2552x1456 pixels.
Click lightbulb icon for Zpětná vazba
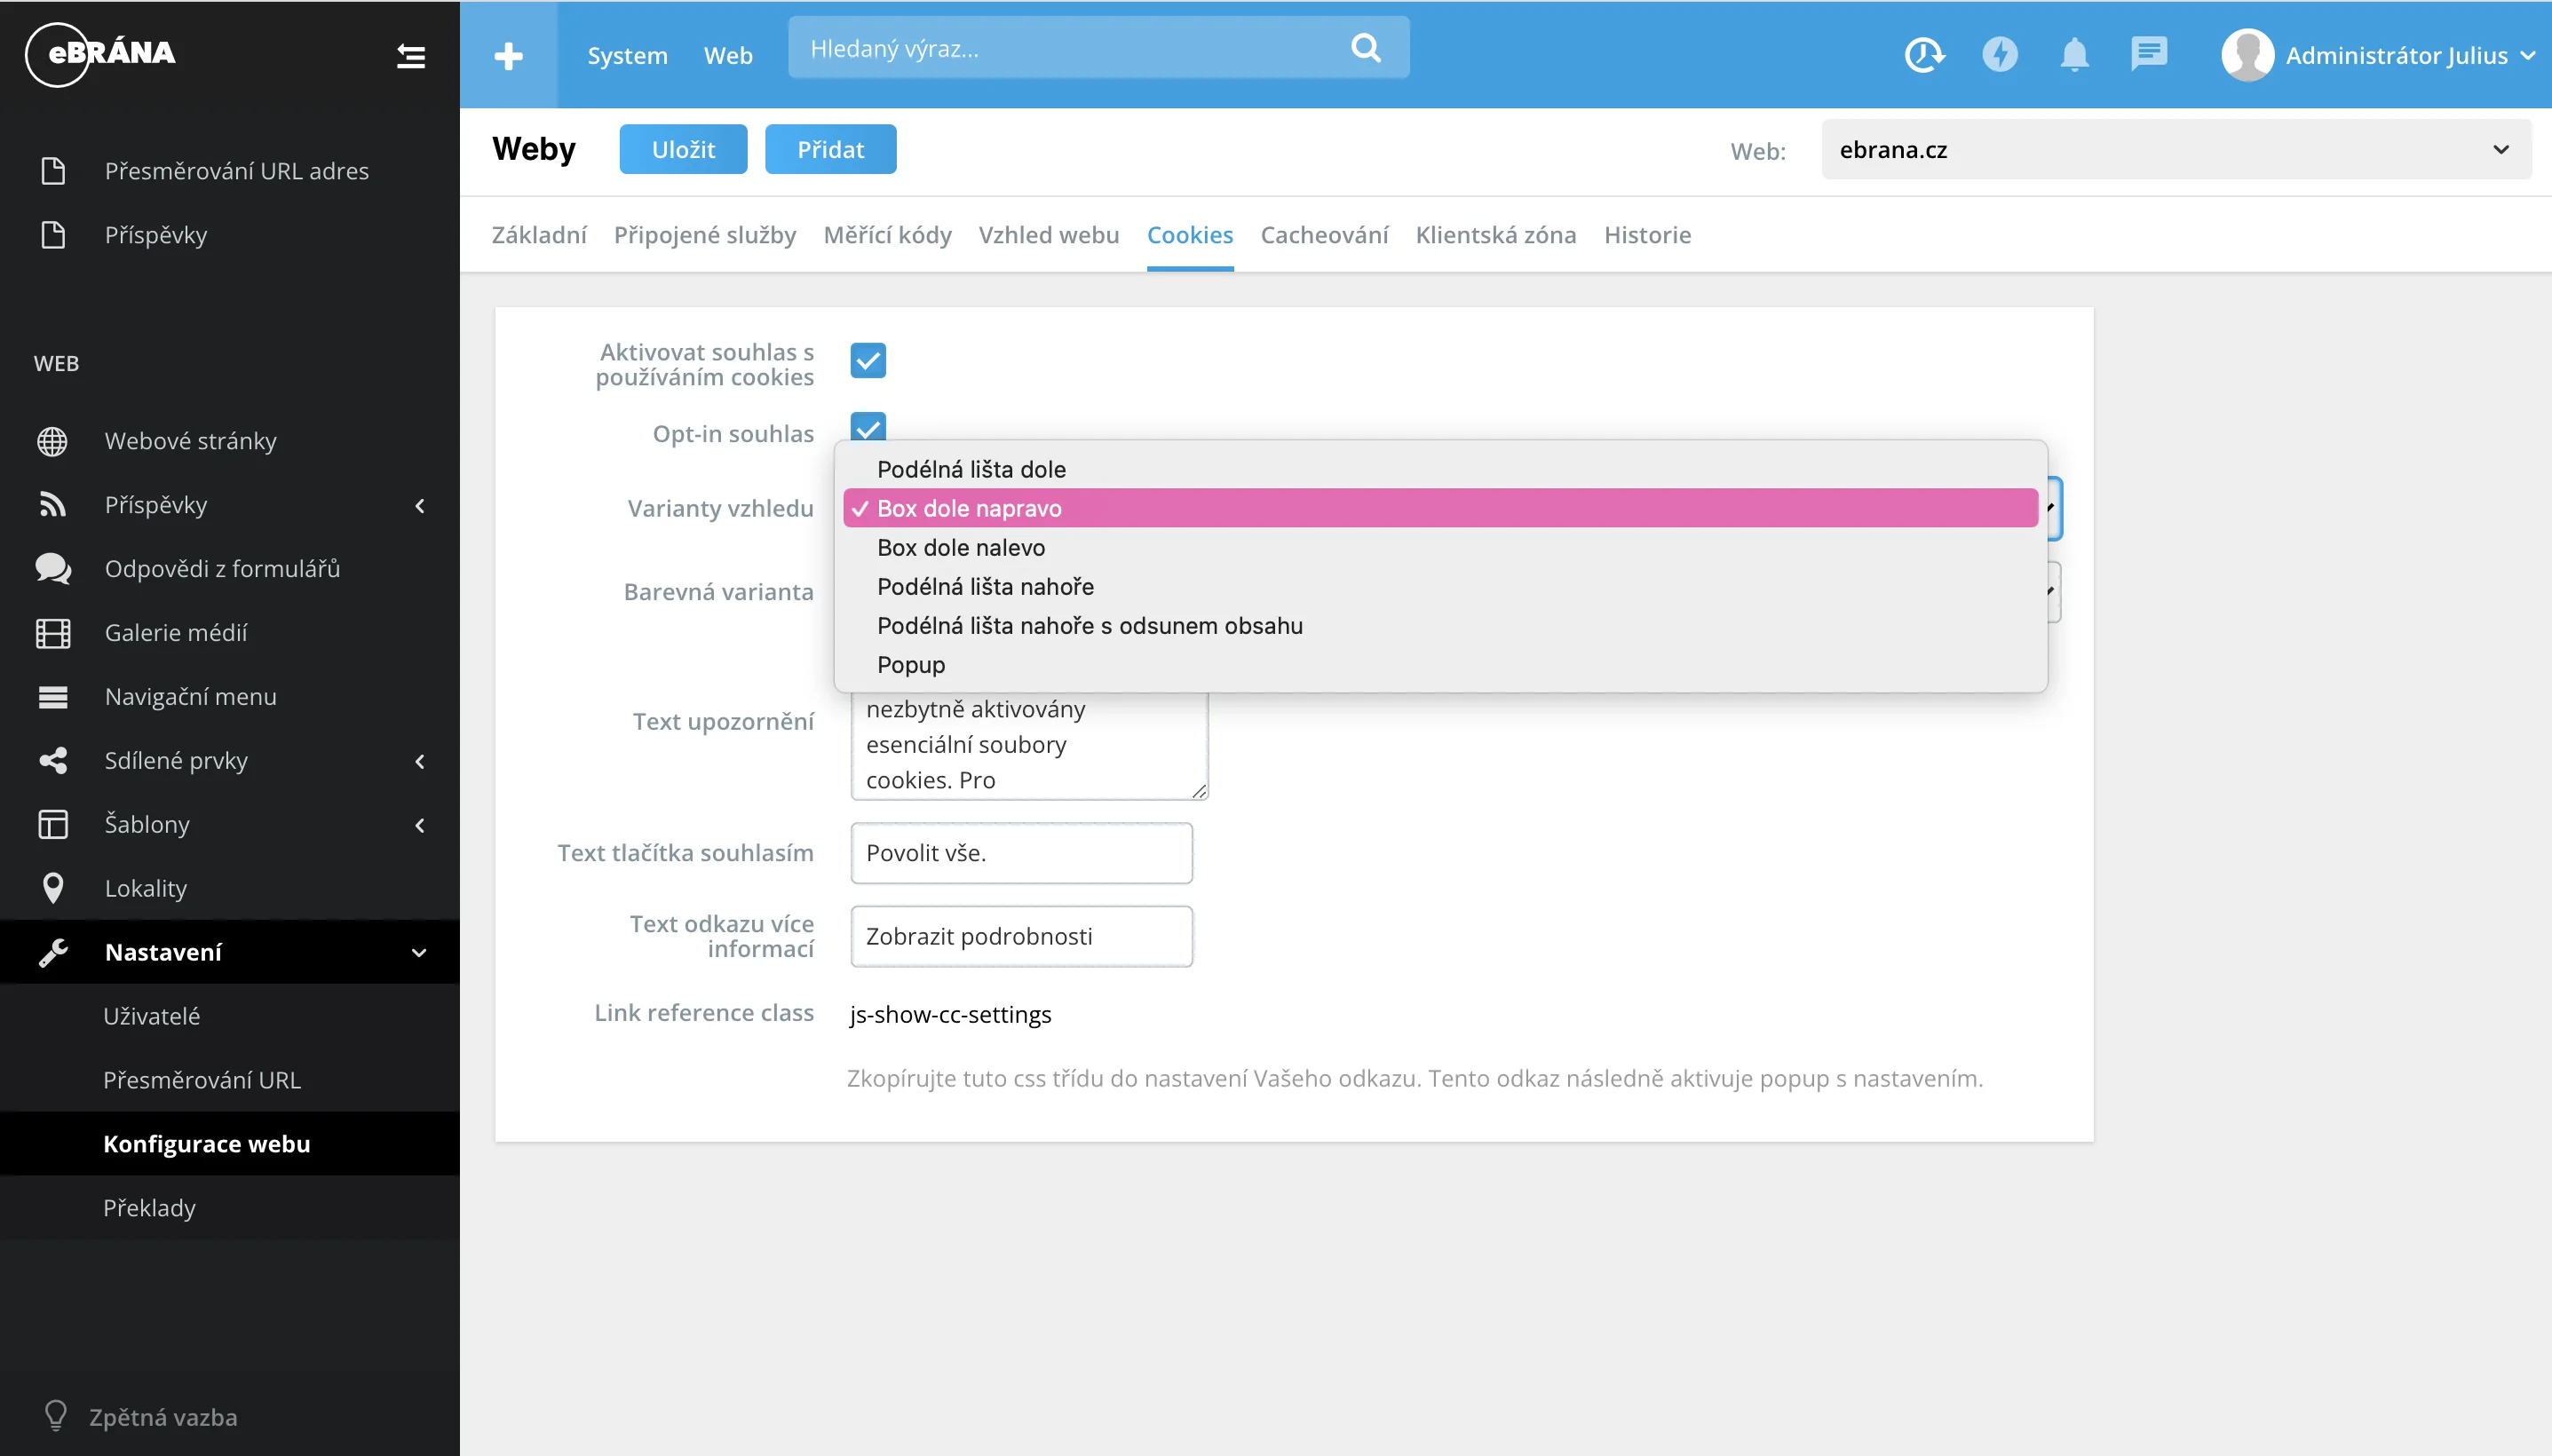pos(56,1416)
